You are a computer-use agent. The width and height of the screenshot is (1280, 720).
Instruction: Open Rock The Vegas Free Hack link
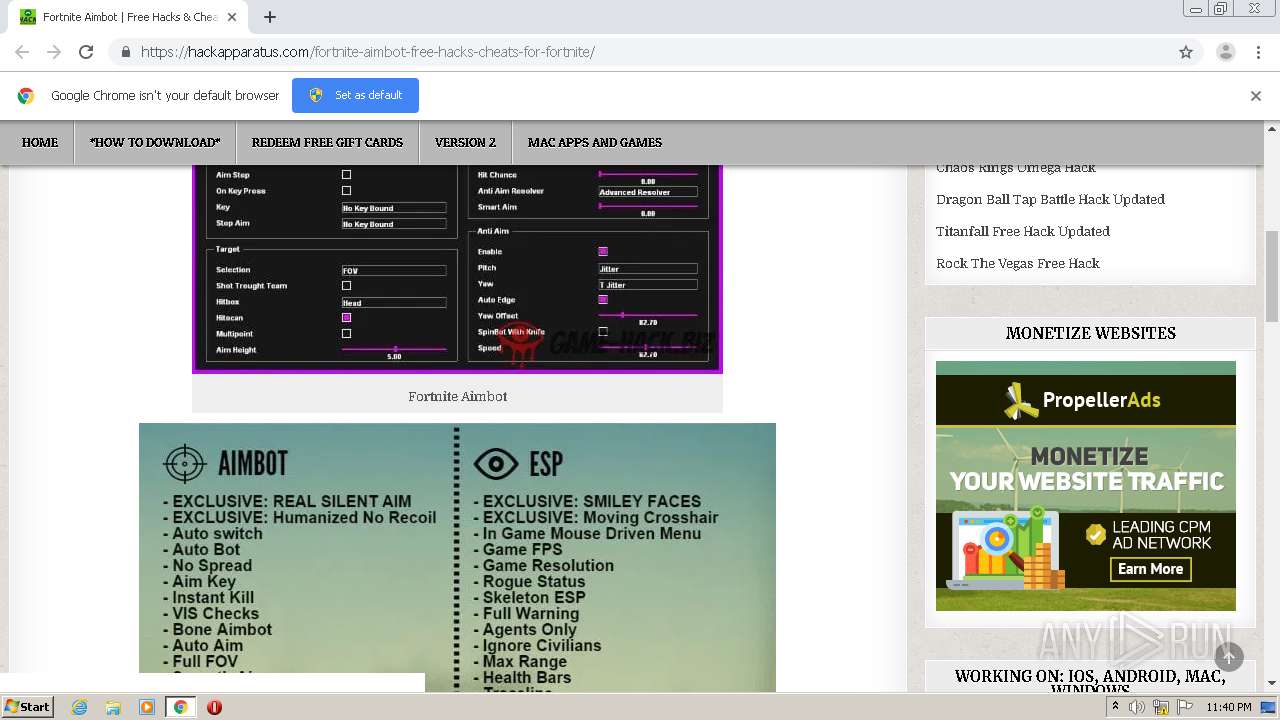click(x=1018, y=263)
